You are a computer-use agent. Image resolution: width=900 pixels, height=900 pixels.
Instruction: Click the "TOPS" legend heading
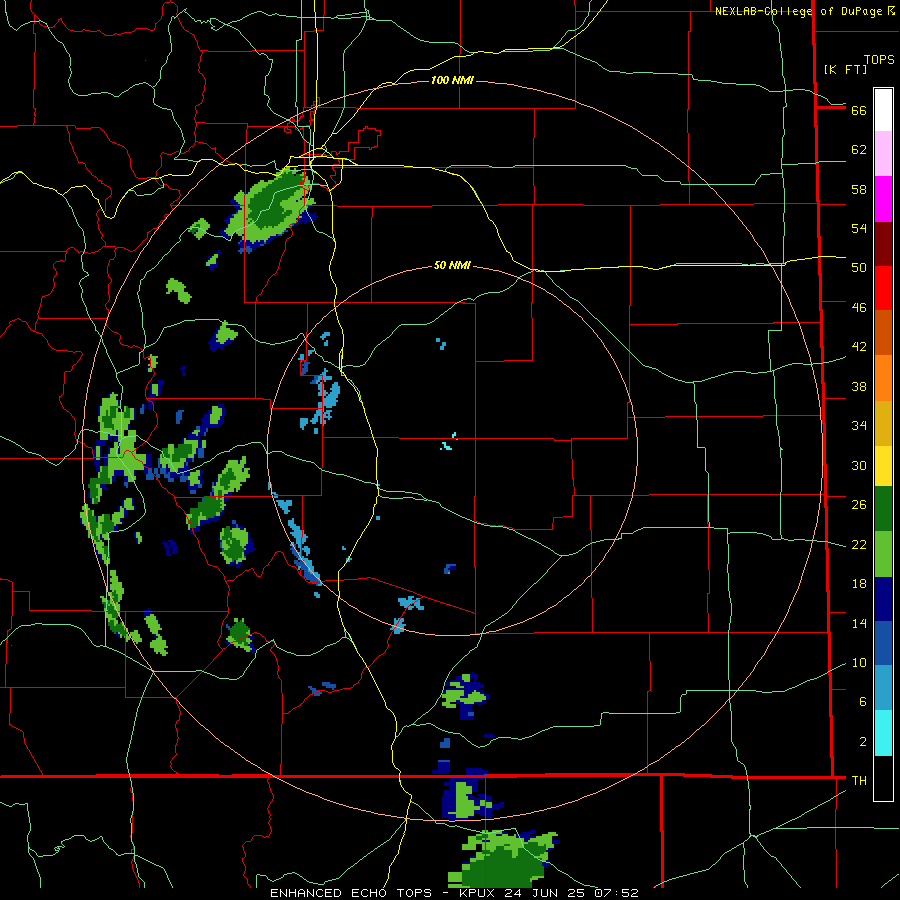pos(879,60)
